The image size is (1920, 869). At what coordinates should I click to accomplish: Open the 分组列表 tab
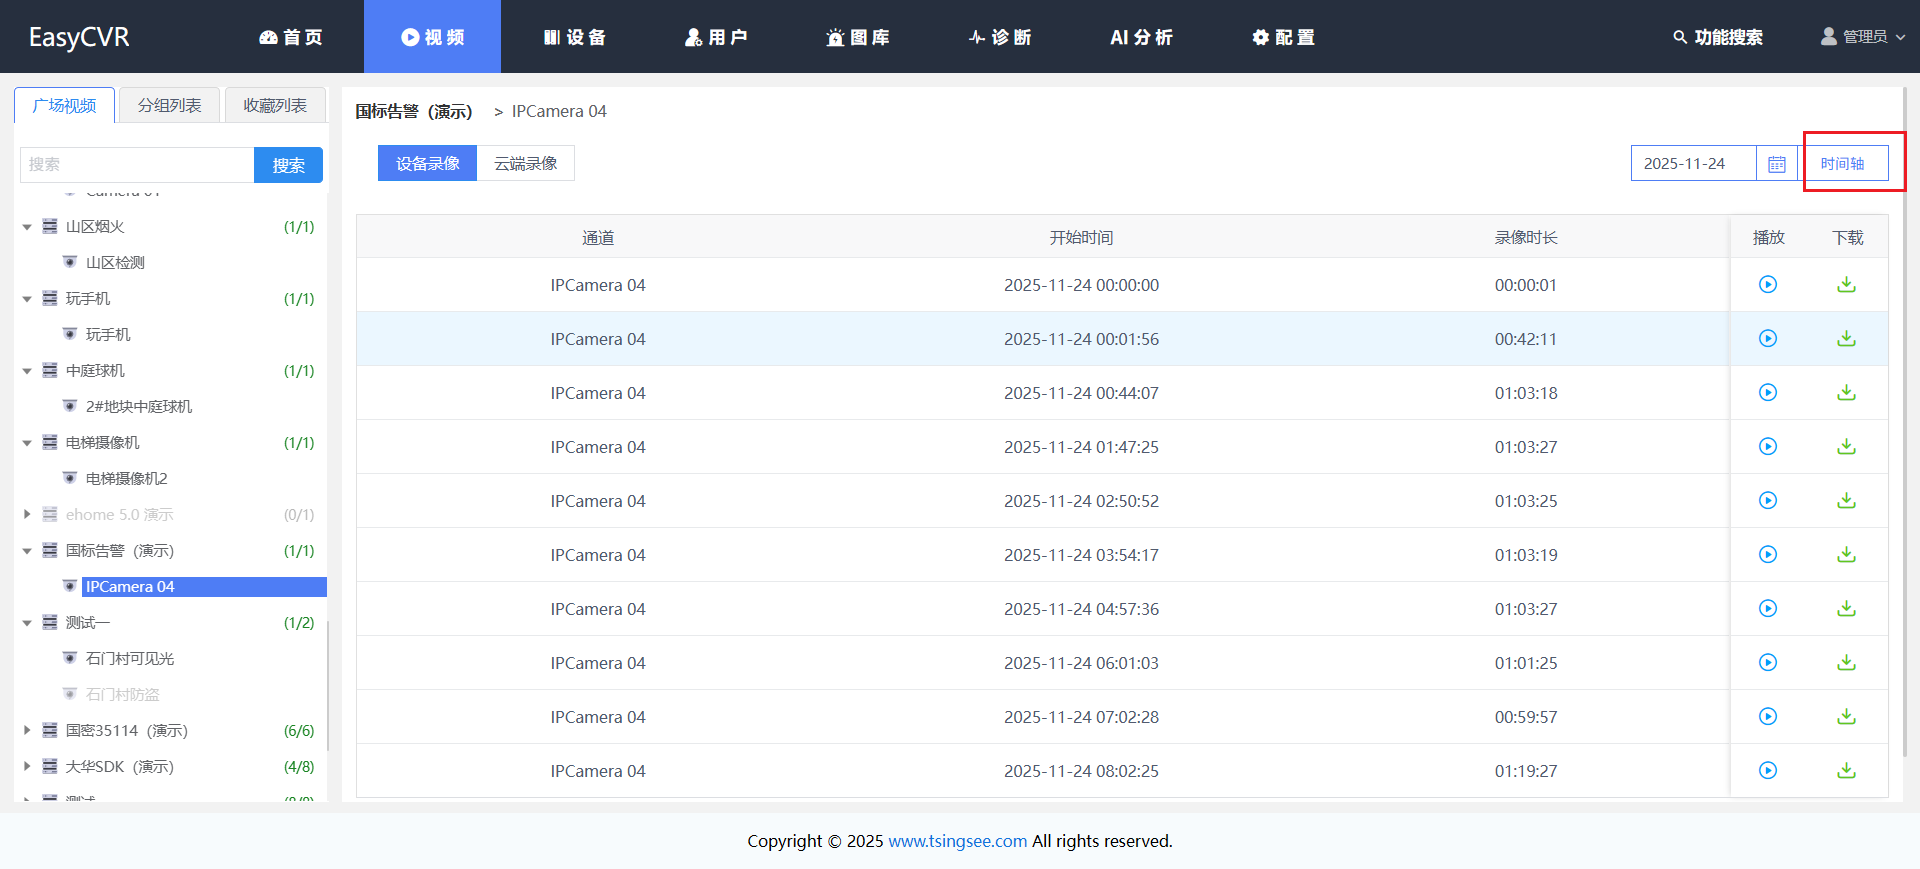tap(169, 105)
